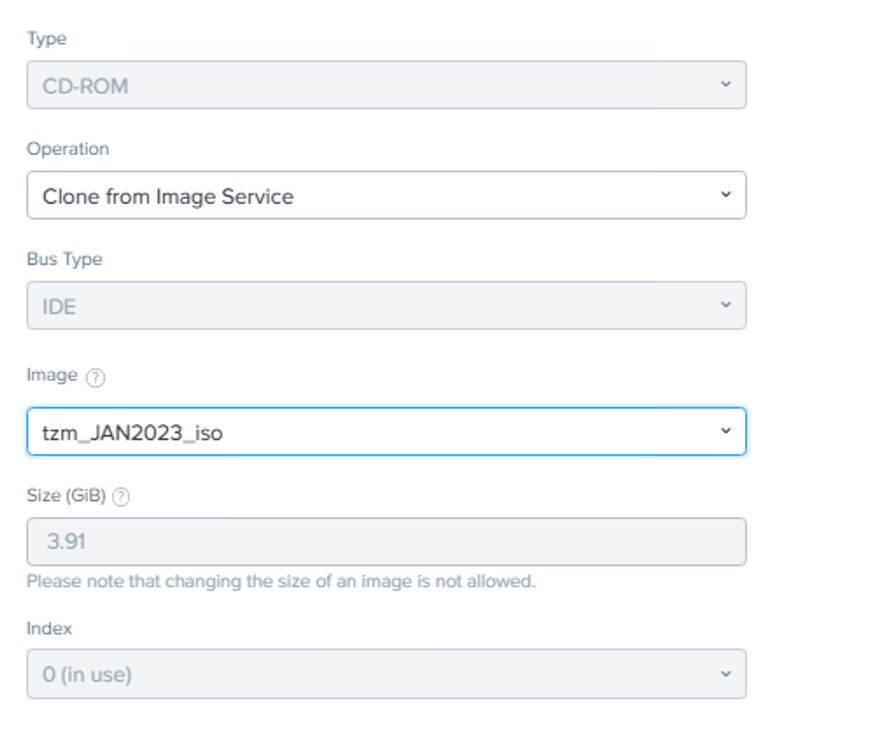Click the Bus Type field label
This screenshot has width=873, height=745.
click(x=64, y=259)
